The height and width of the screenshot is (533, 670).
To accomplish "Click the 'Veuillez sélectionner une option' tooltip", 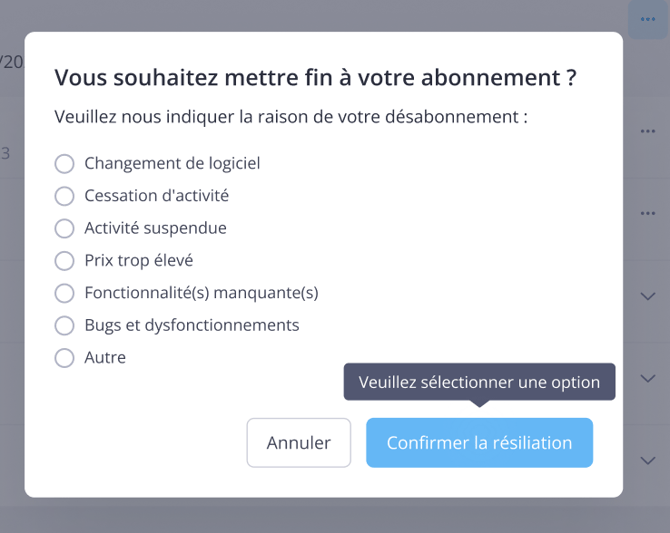I will pos(479,382).
